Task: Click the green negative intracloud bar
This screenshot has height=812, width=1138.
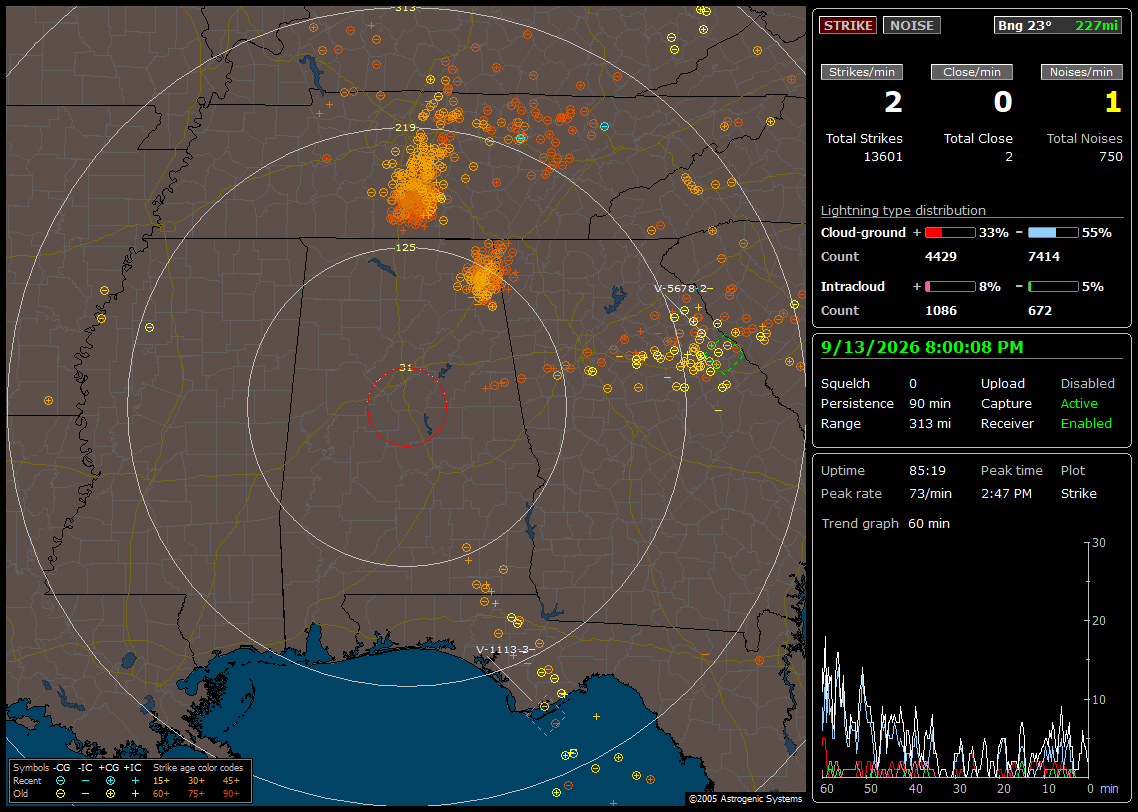Action: click(1053, 287)
